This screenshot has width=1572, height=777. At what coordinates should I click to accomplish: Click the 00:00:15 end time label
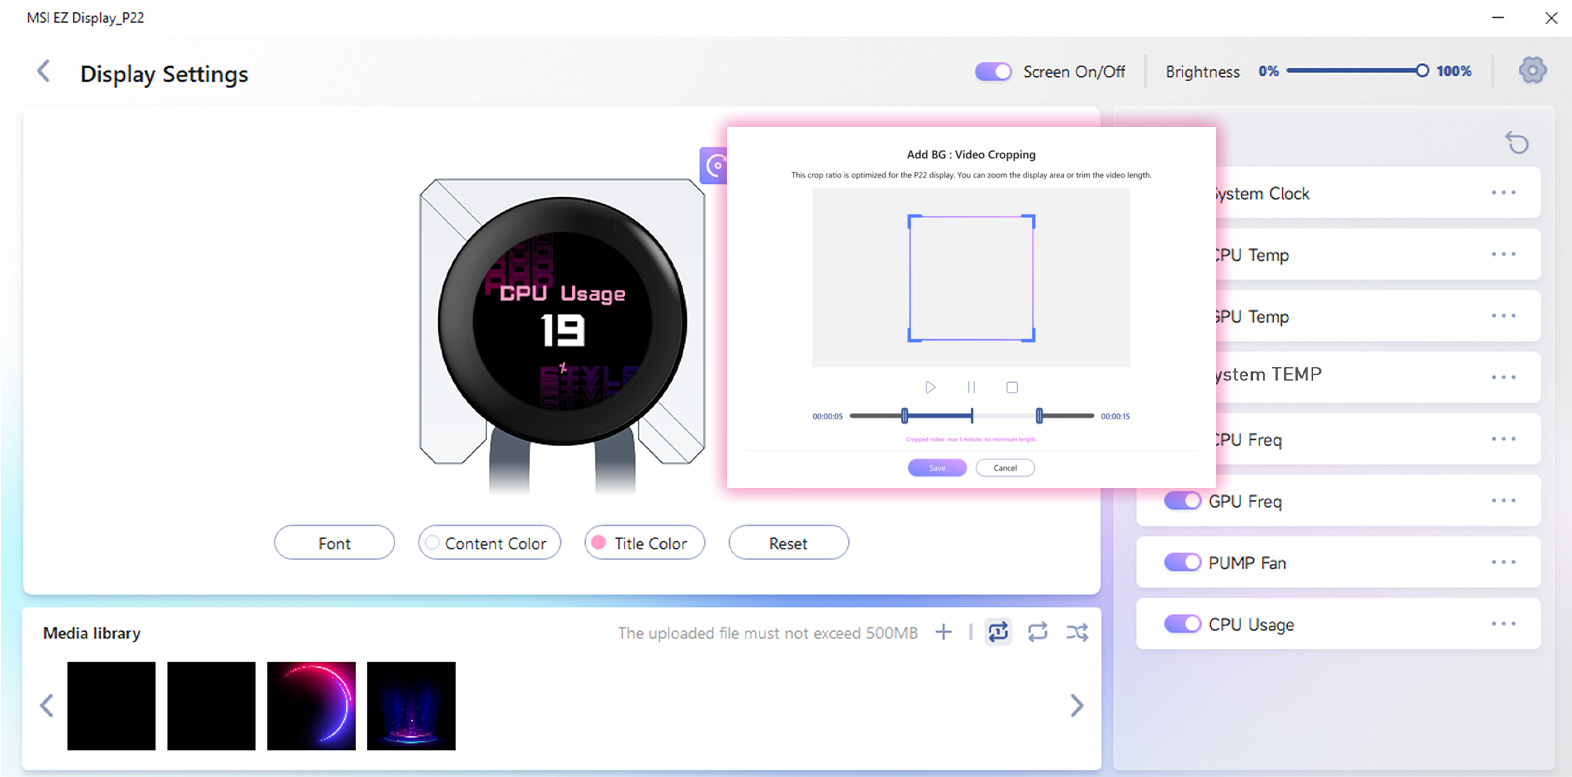tap(1116, 416)
